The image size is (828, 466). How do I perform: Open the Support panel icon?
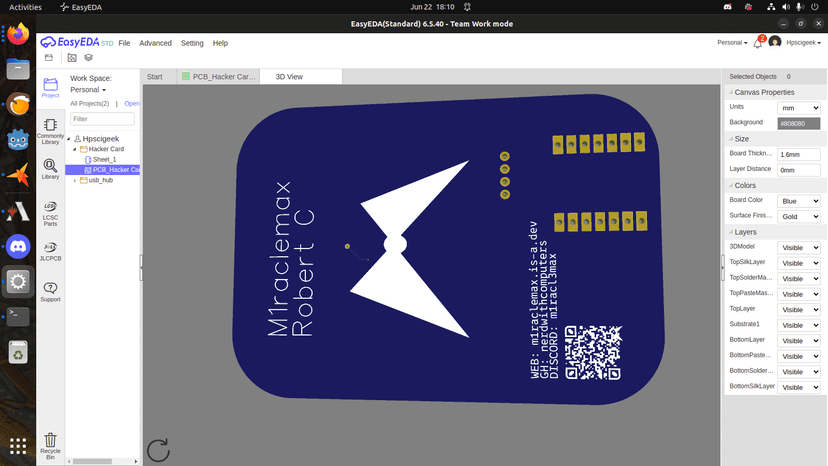[50, 291]
